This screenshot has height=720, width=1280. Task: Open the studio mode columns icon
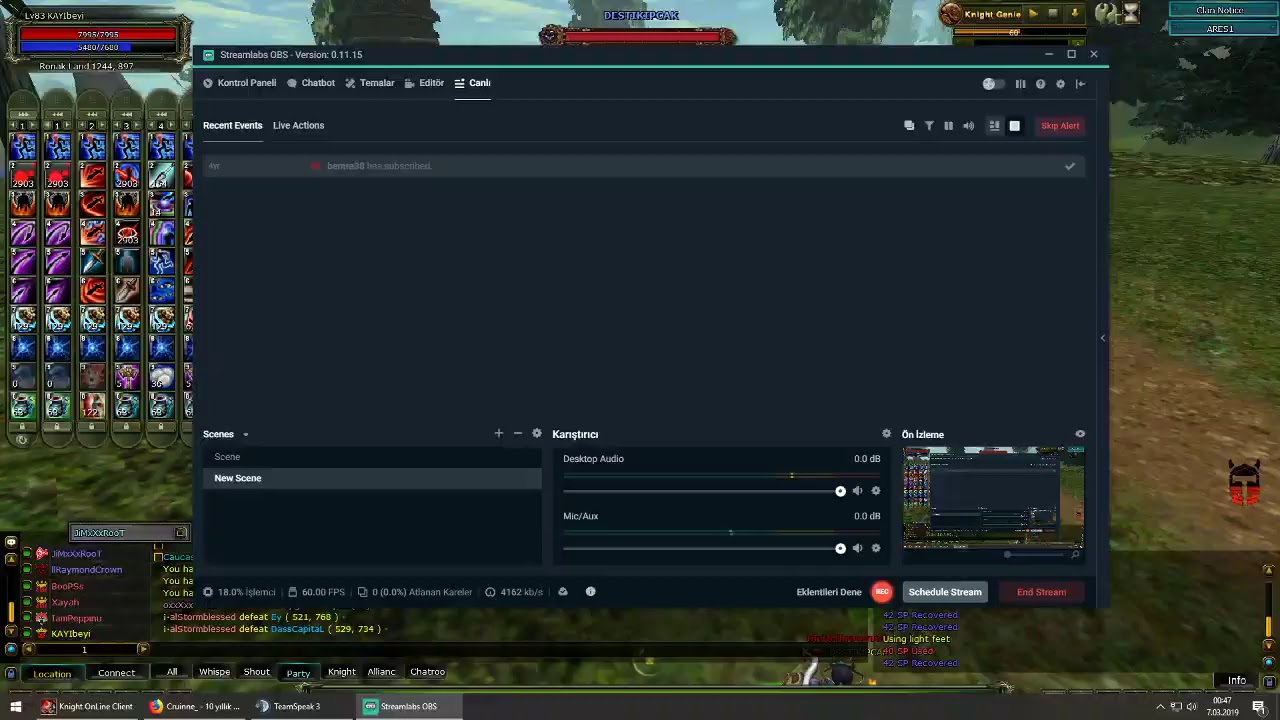[1020, 84]
